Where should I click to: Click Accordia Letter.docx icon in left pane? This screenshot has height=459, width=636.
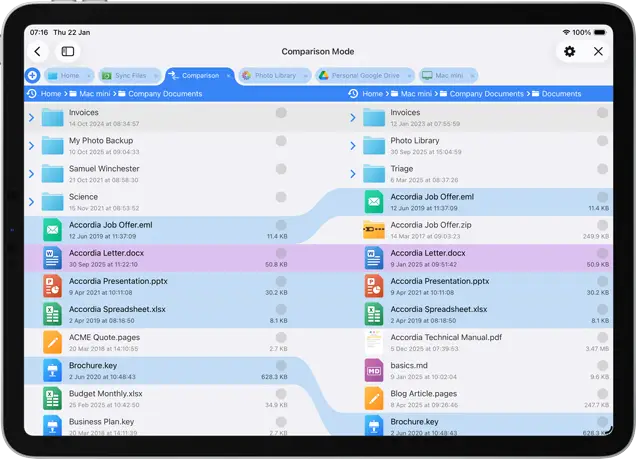(52, 258)
